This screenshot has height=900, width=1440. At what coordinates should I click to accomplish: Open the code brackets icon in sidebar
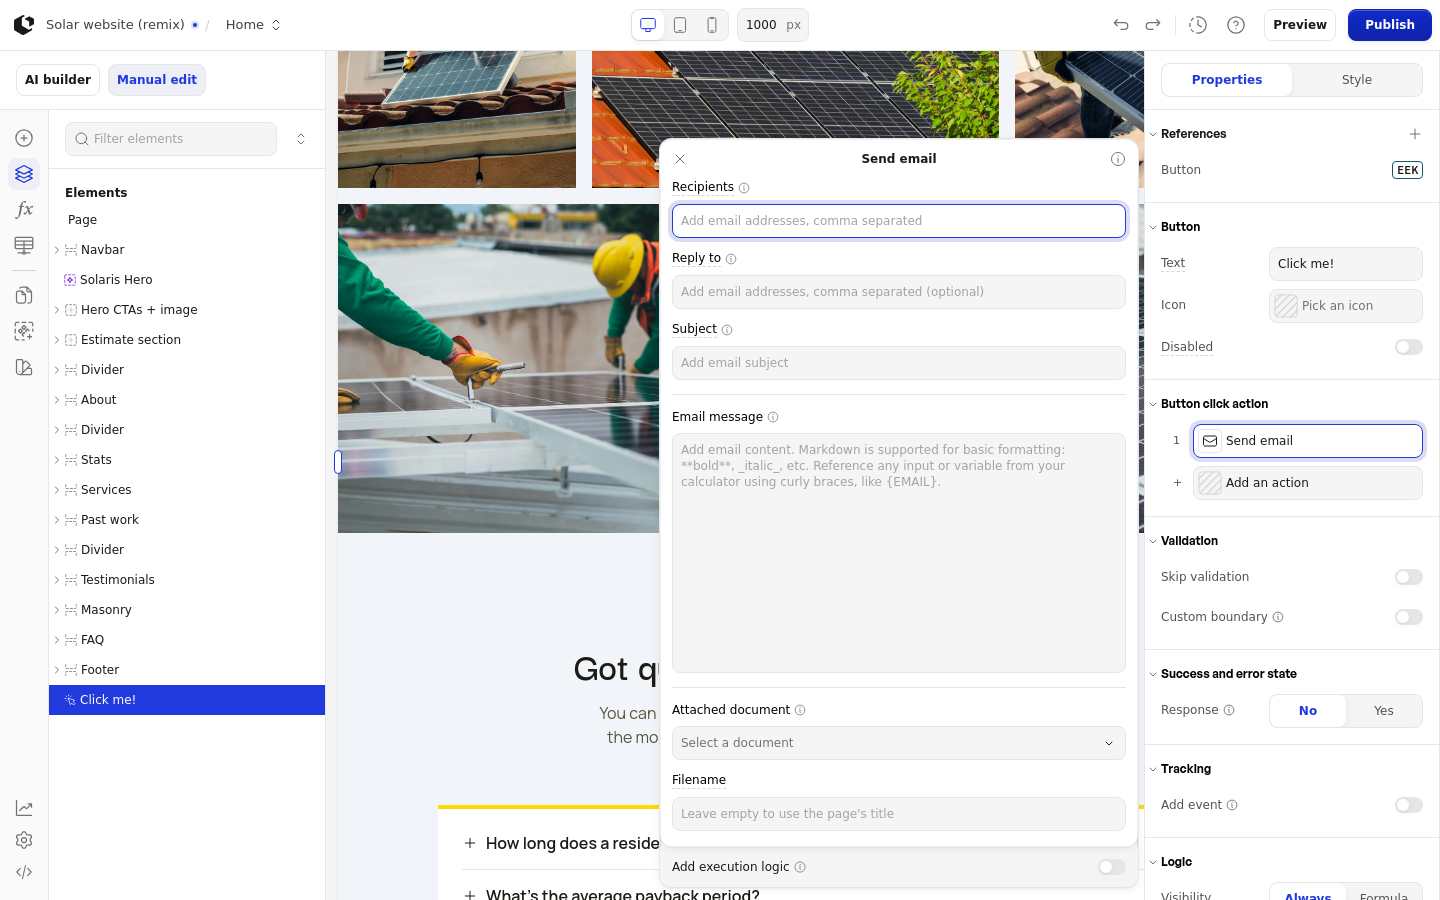point(24,872)
